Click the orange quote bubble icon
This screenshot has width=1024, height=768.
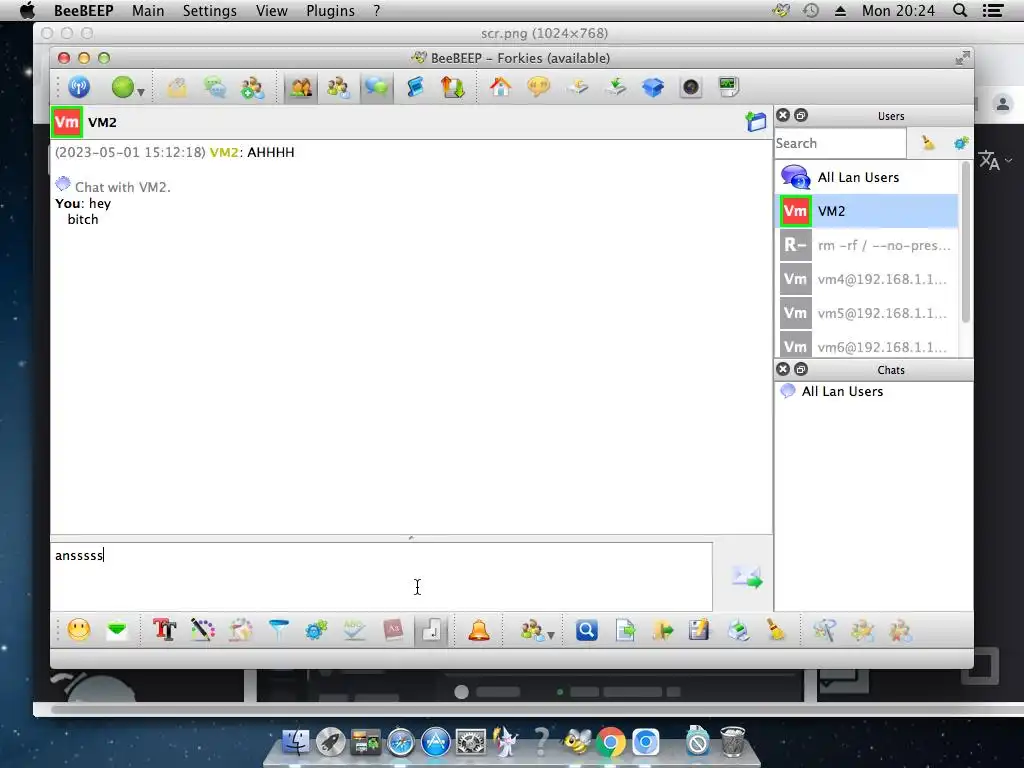click(x=538, y=87)
